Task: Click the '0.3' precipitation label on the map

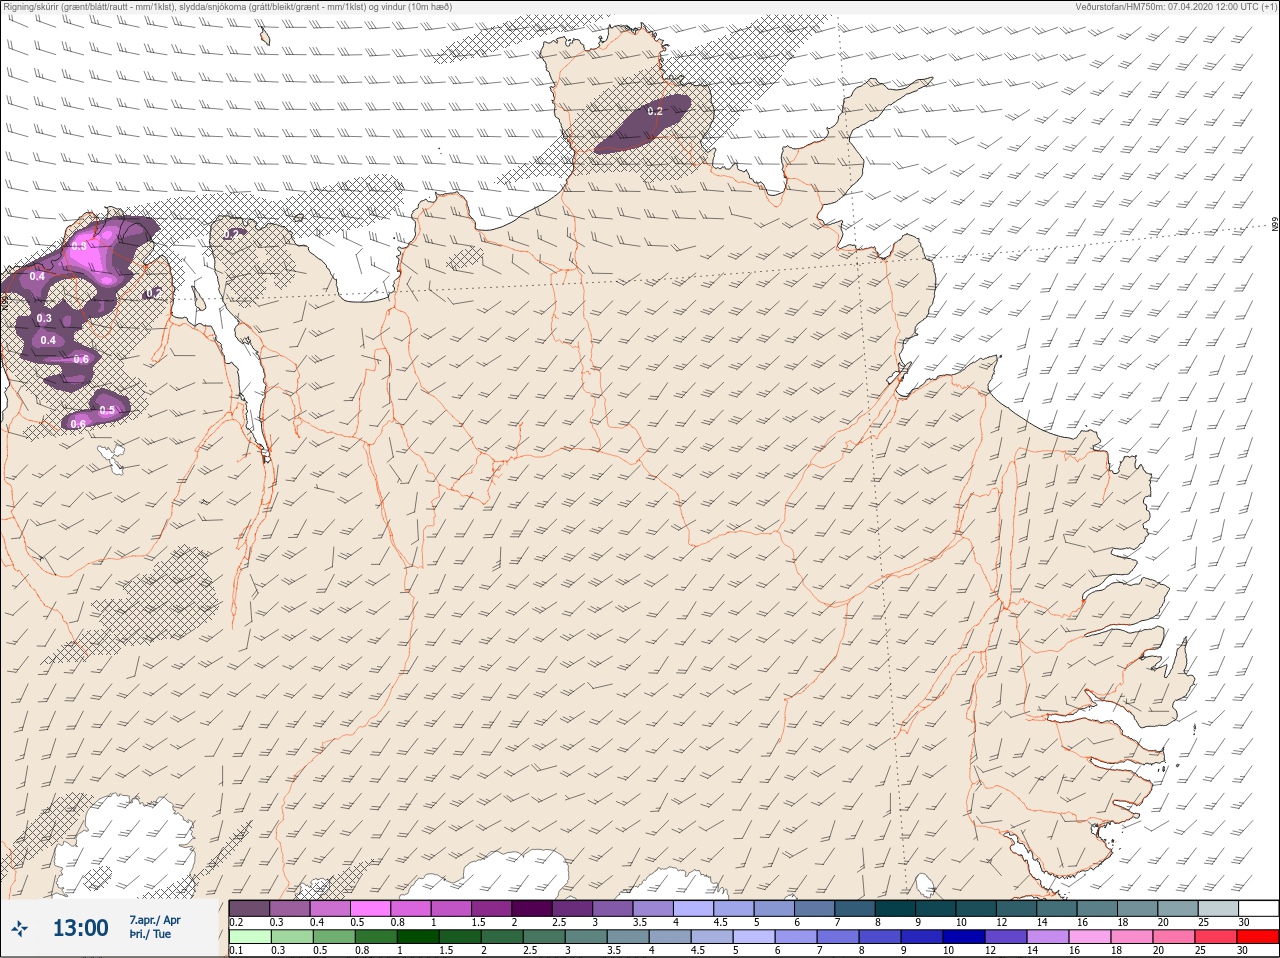Action: point(44,318)
